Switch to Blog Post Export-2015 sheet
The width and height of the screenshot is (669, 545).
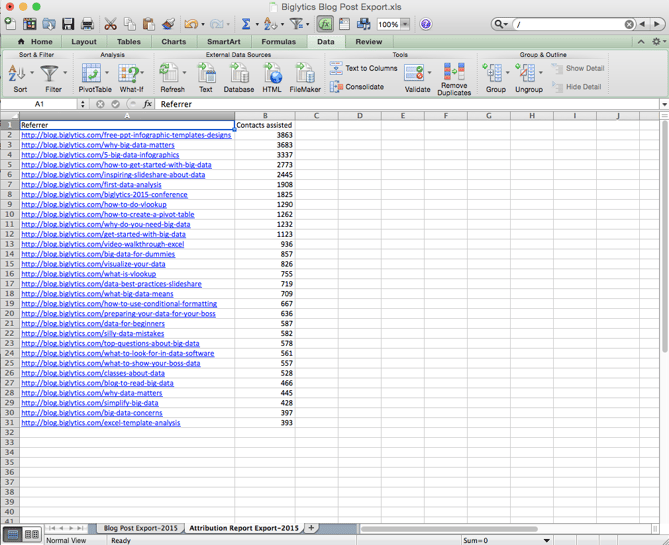coord(140,528)
